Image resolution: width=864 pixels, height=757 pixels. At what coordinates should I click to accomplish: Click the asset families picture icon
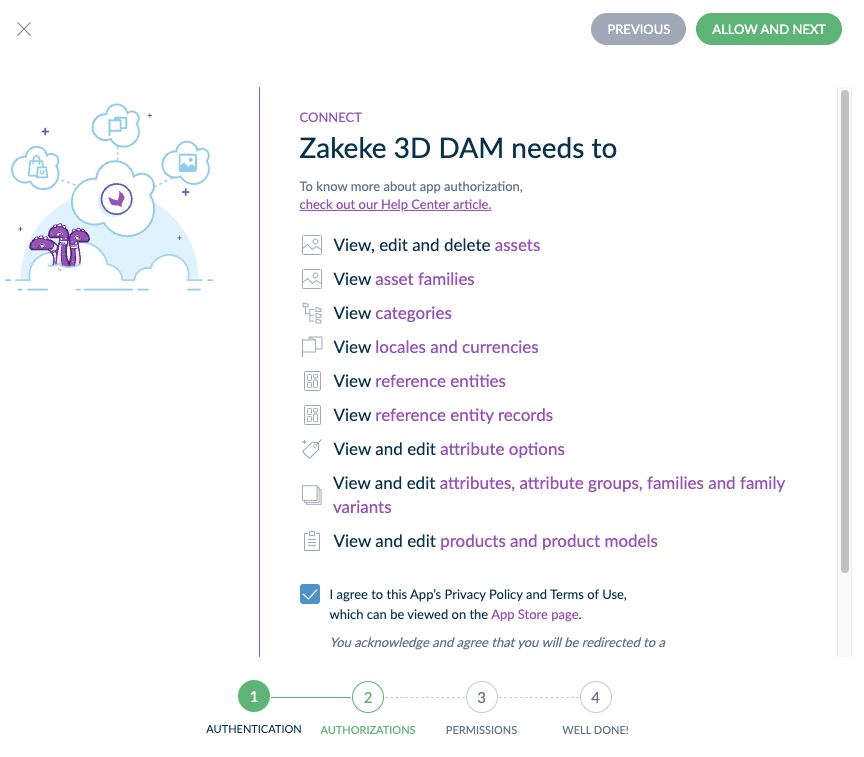click(311, 279)
